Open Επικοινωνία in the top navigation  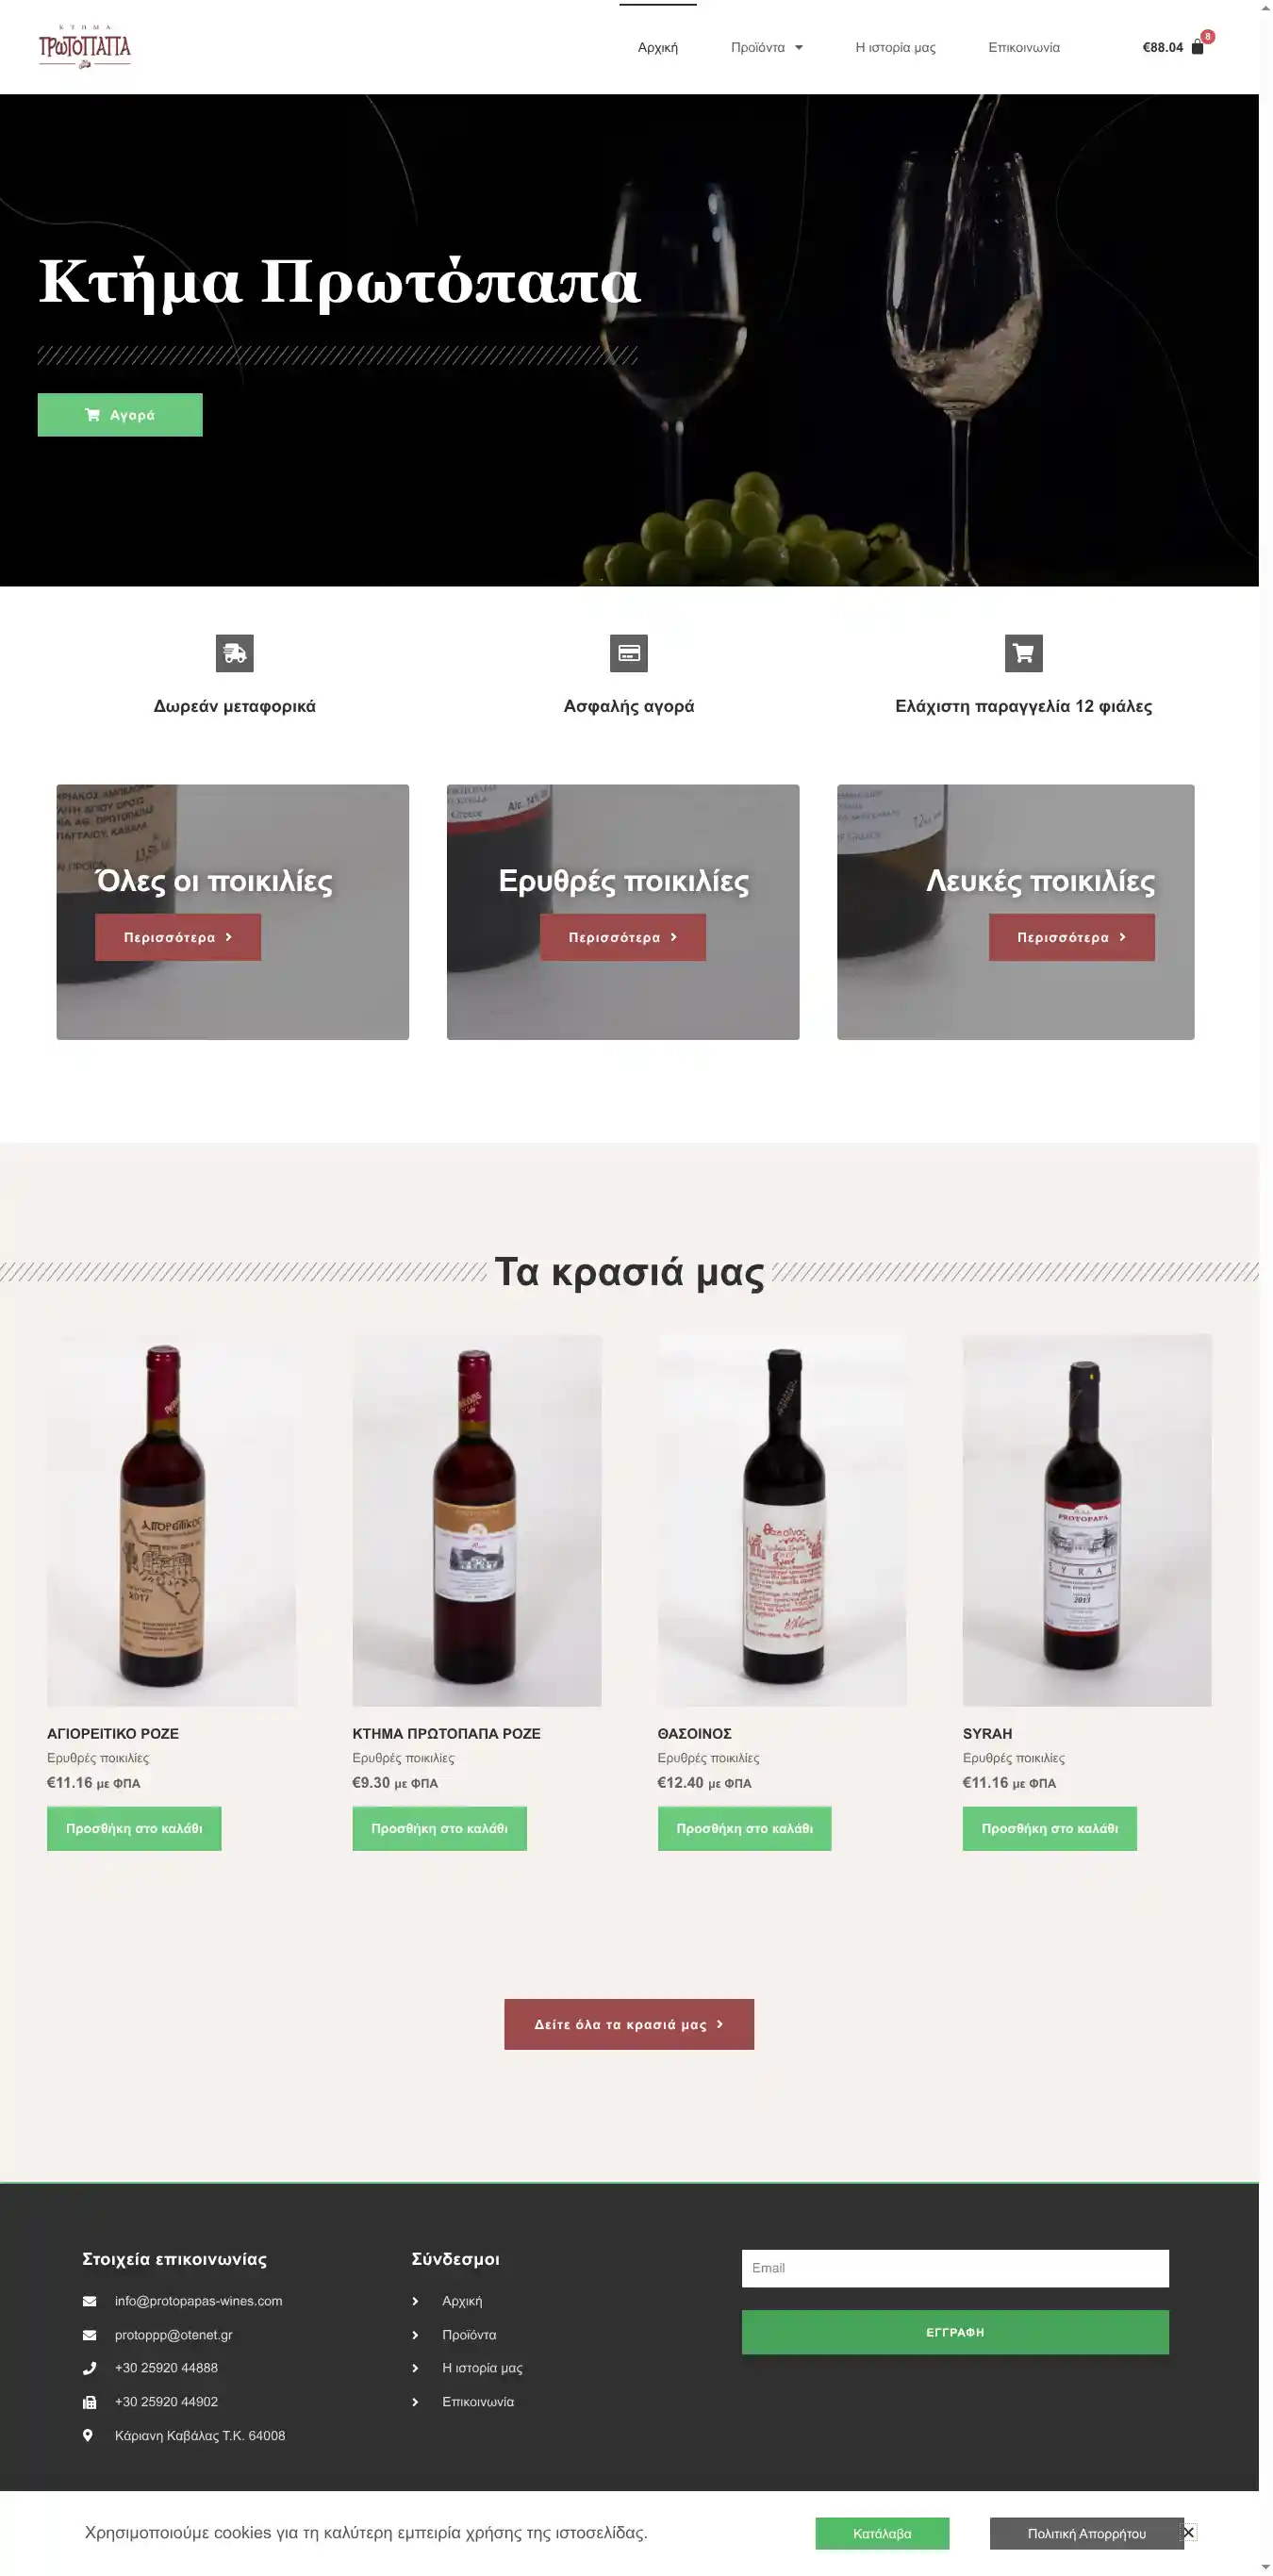[x=1024, y=47]
